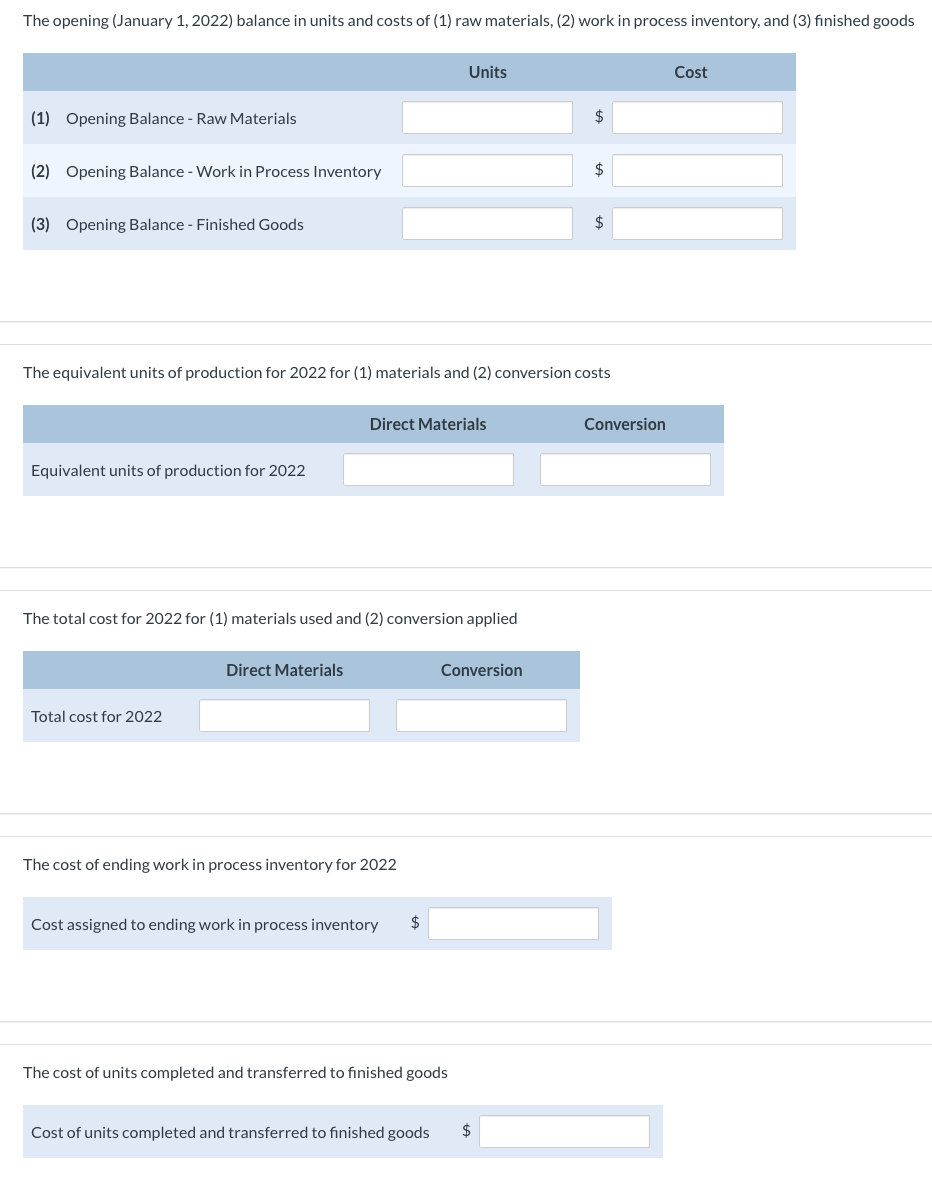Click the ending work in process cost field
The width and height of the screenshot is (932, 1198).
click(513, 923)
